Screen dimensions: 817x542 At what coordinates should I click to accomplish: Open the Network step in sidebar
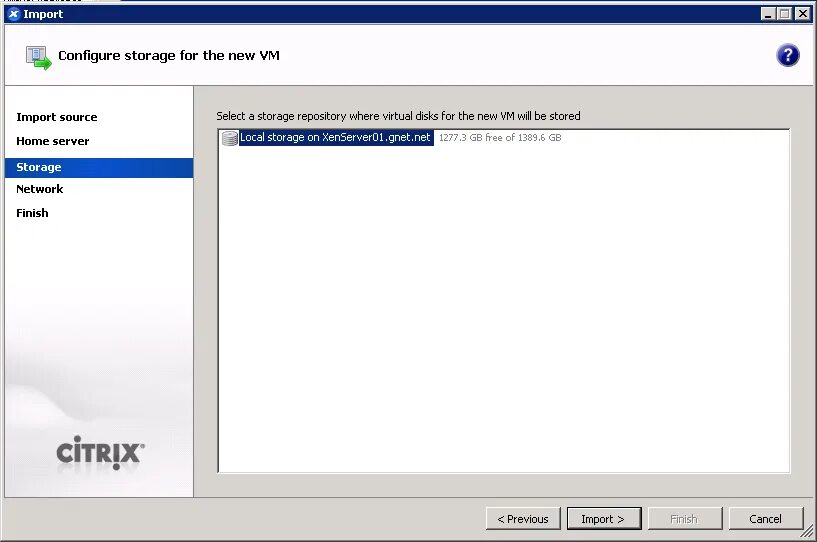click(40, 189)
